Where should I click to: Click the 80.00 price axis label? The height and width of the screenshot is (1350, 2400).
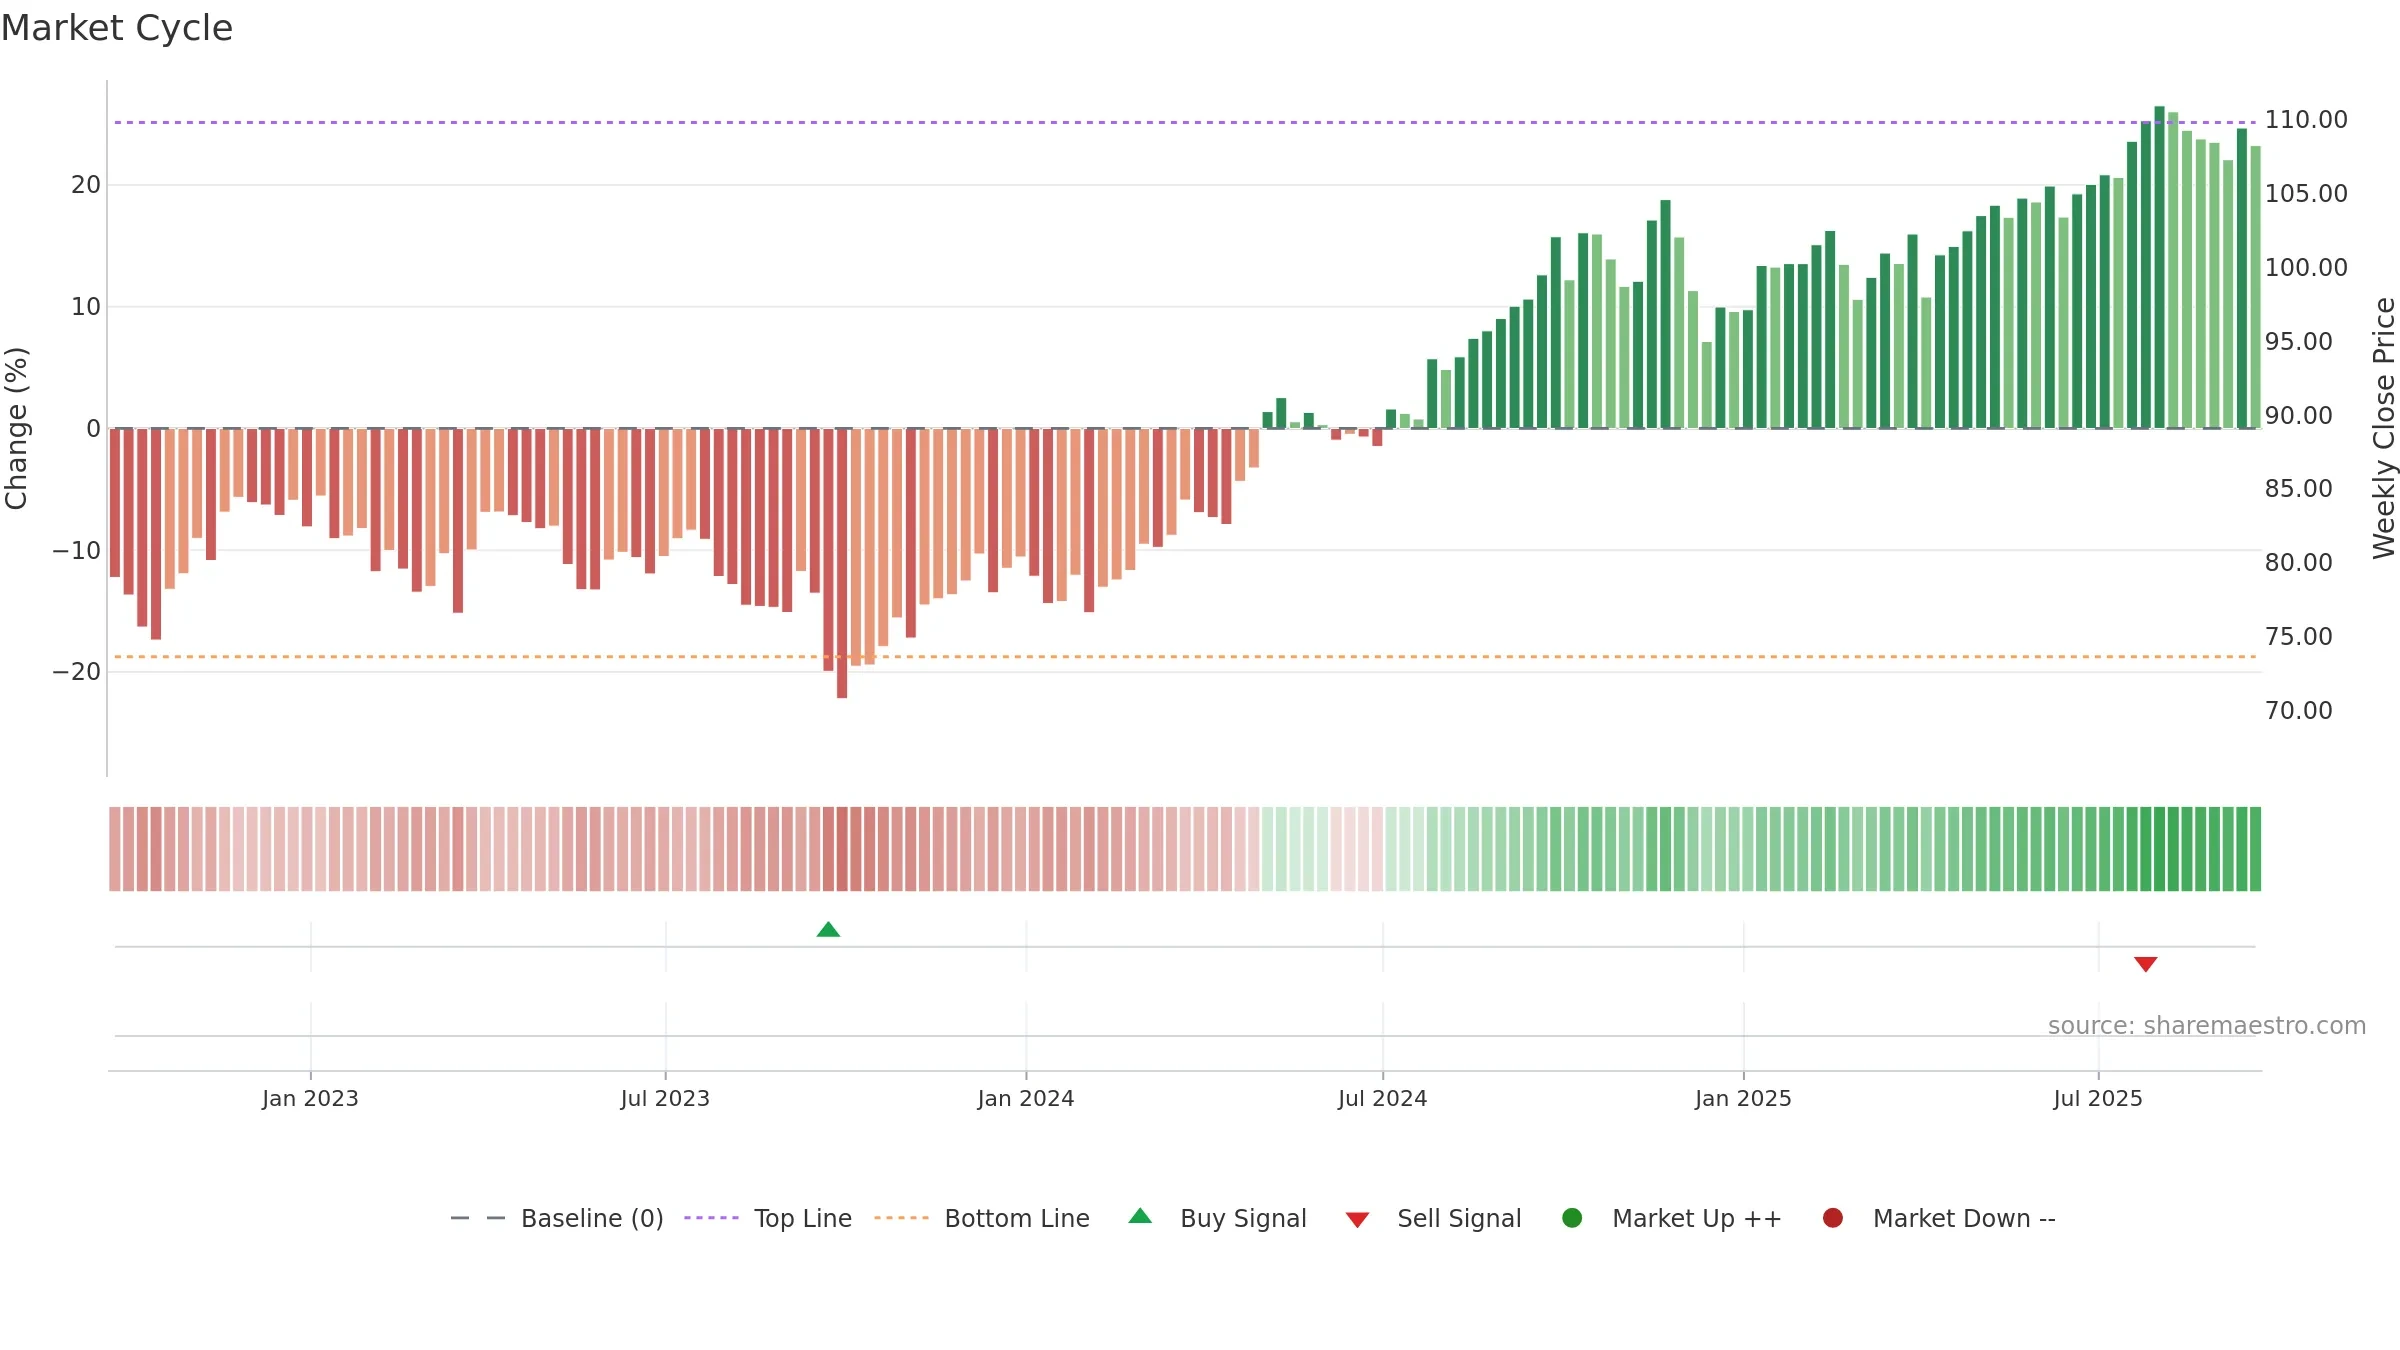2298,563
